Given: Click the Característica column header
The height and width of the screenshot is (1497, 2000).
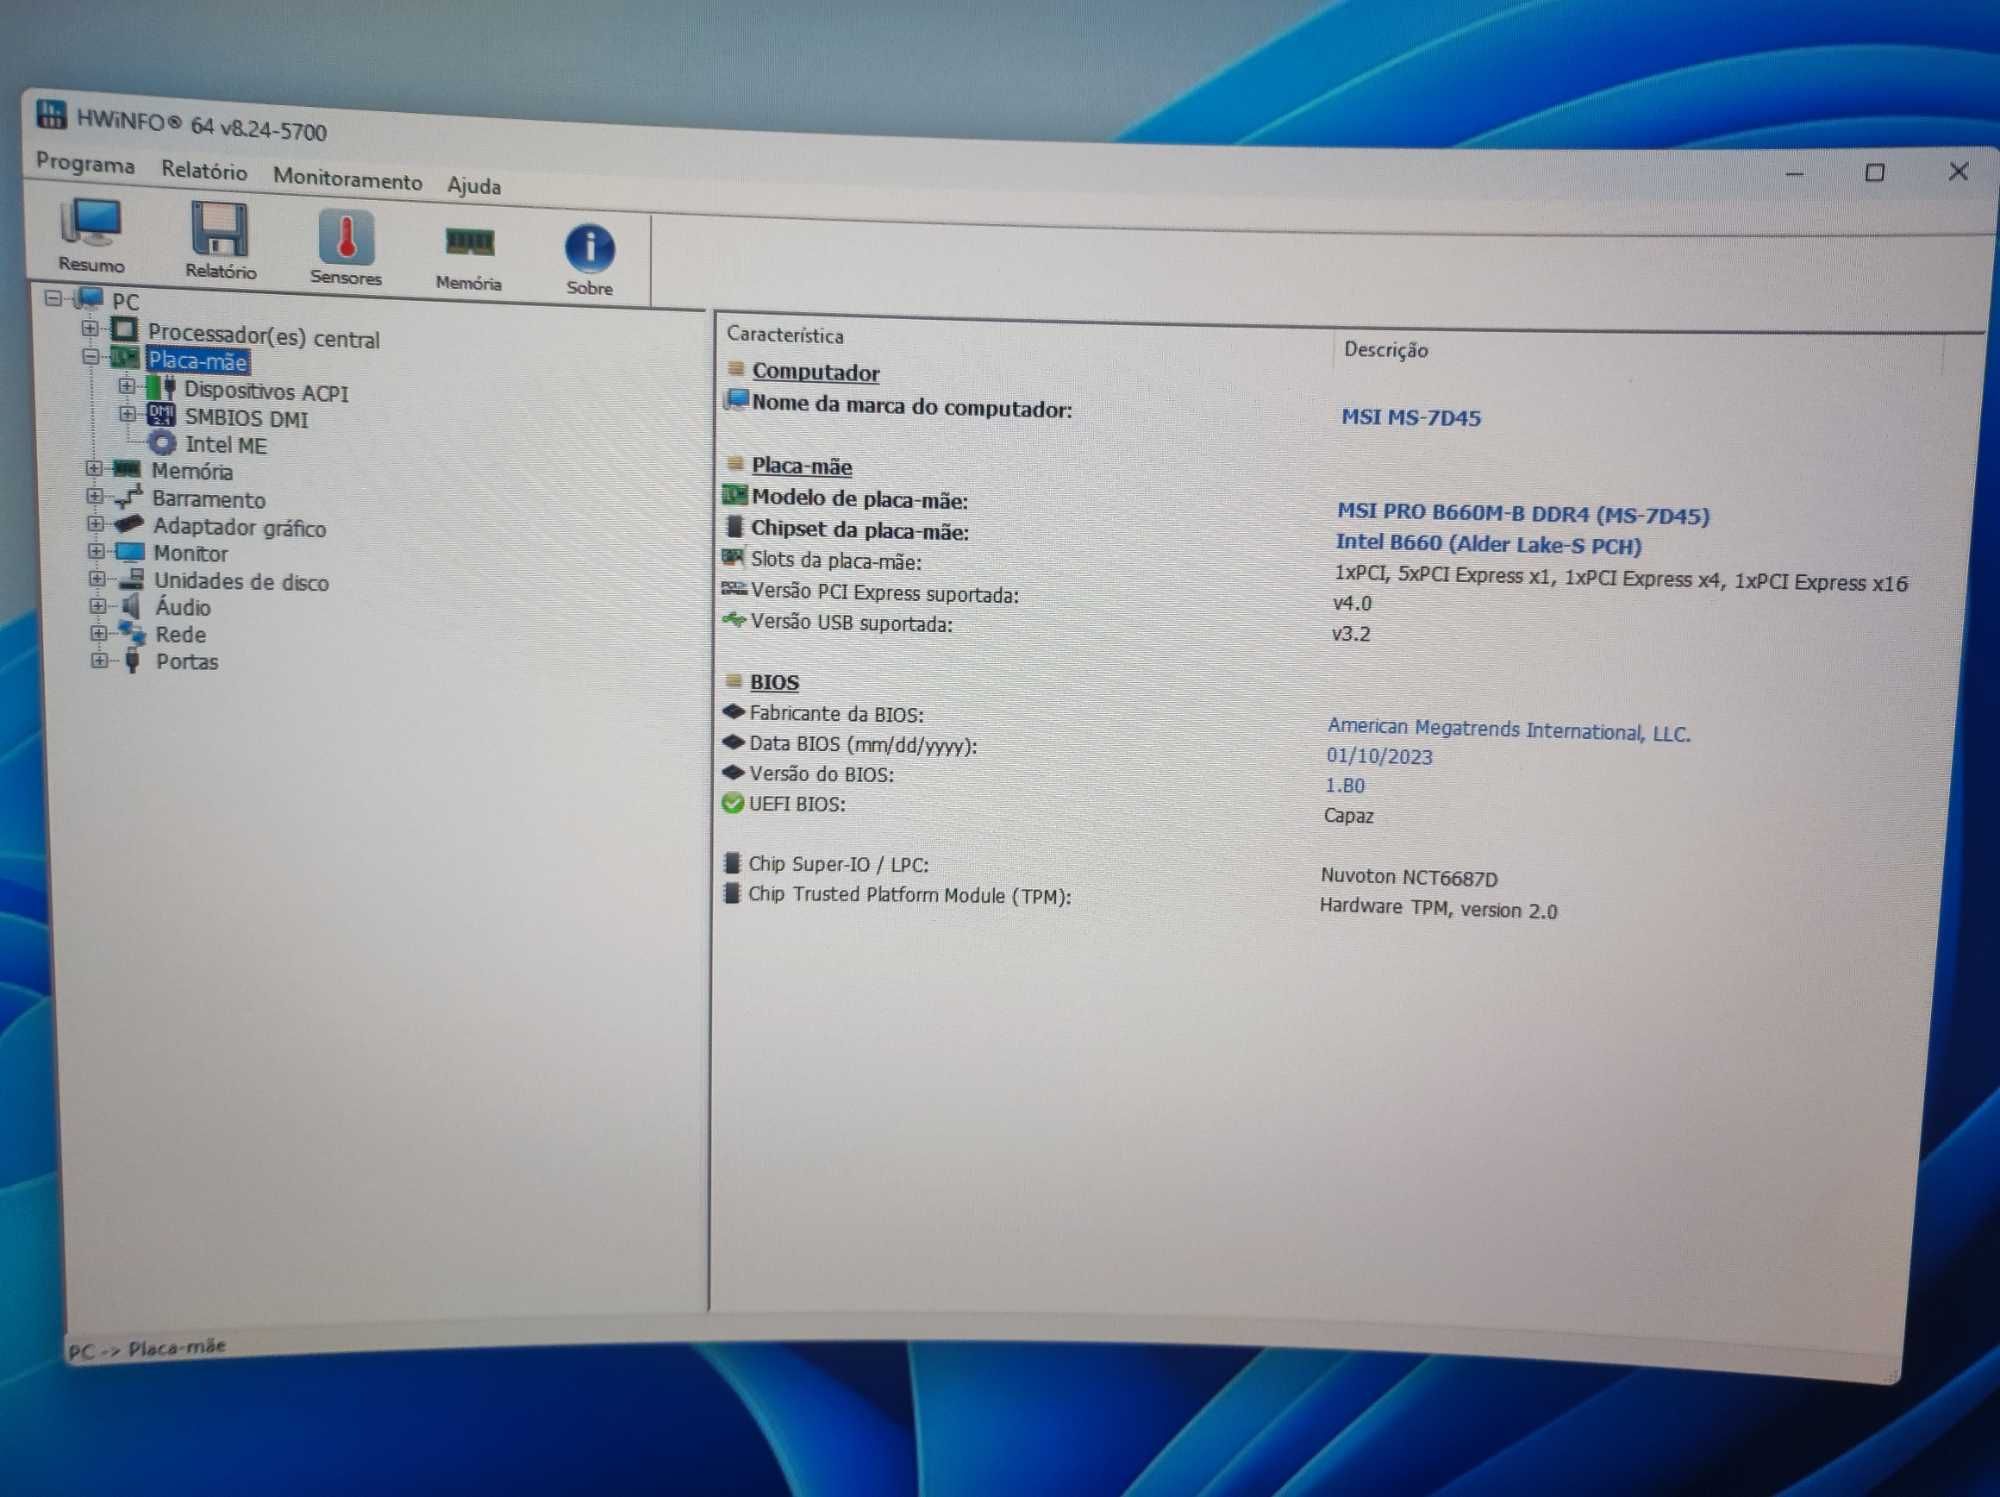Looking at the screenshot, I should pyautogui.click(x=785, y=335).
